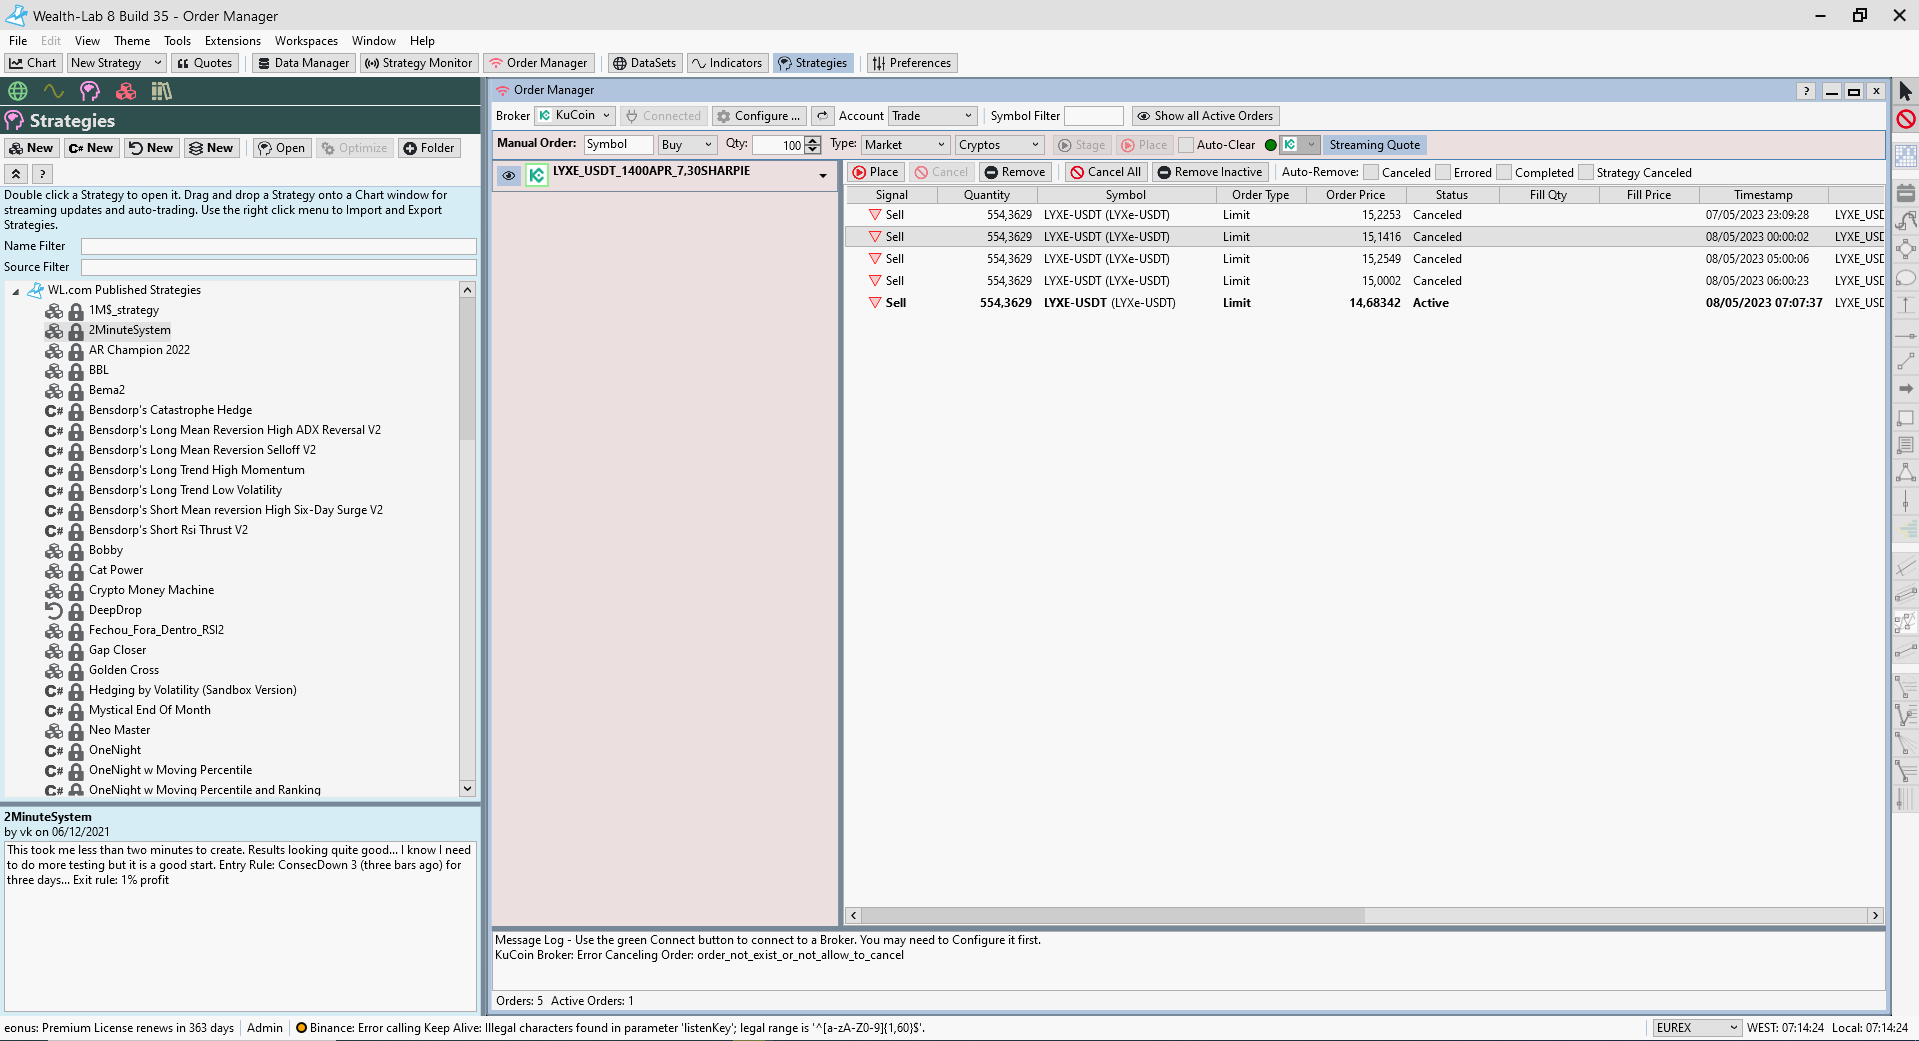Screen dimensions: 1919x1041
Task: Click the collapse double-arrow icon in Strategies panel
Action: tap(16, 174)
